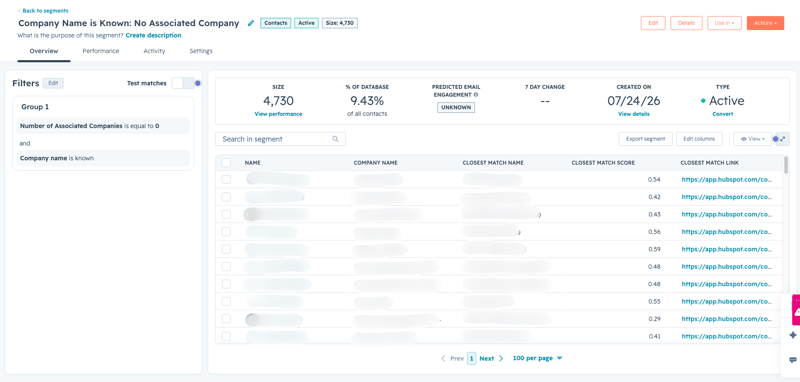800x382 pixels.
Task: Open the 100 per page dropdown
Action: tap(537, 359)
